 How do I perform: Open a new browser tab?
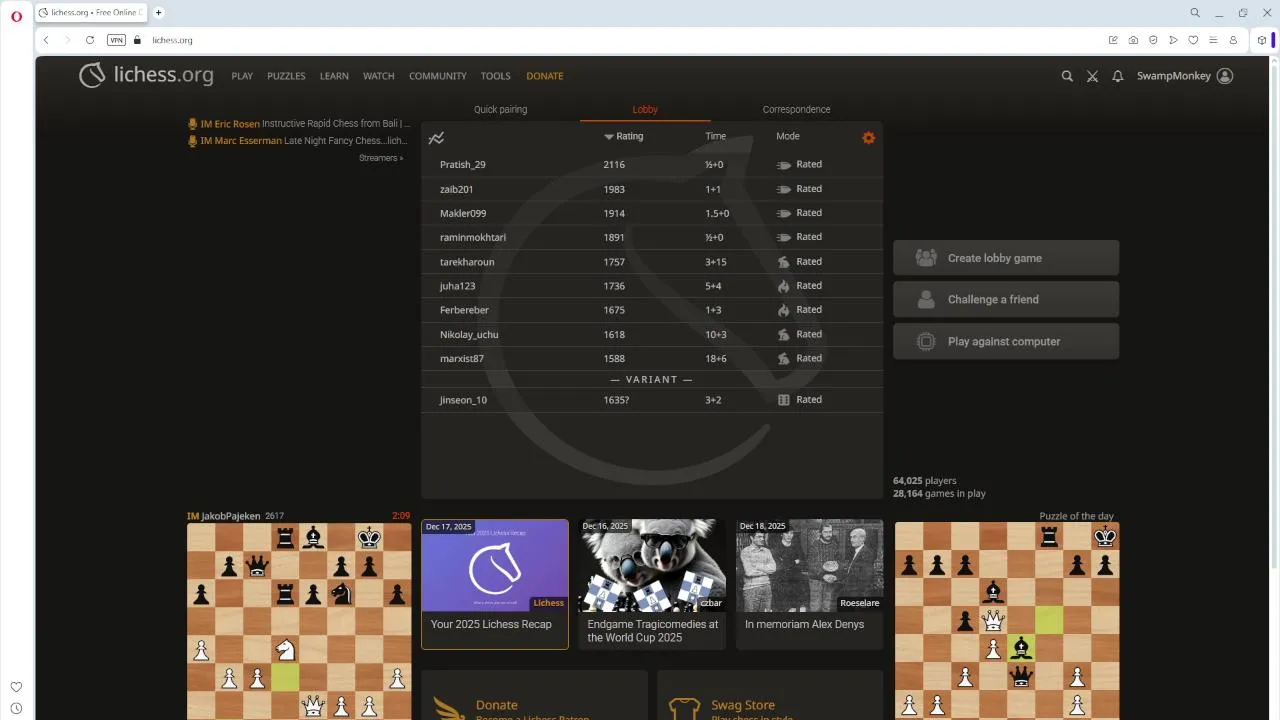click(x=158, y=13)
